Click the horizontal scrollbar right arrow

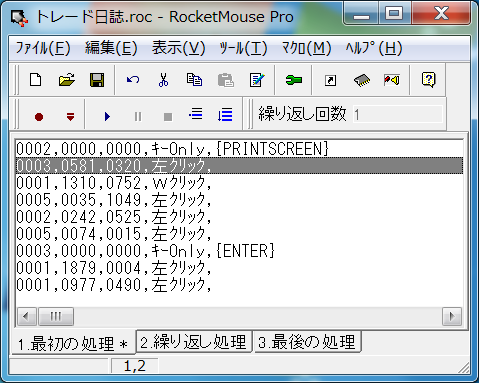coord(452,316)
